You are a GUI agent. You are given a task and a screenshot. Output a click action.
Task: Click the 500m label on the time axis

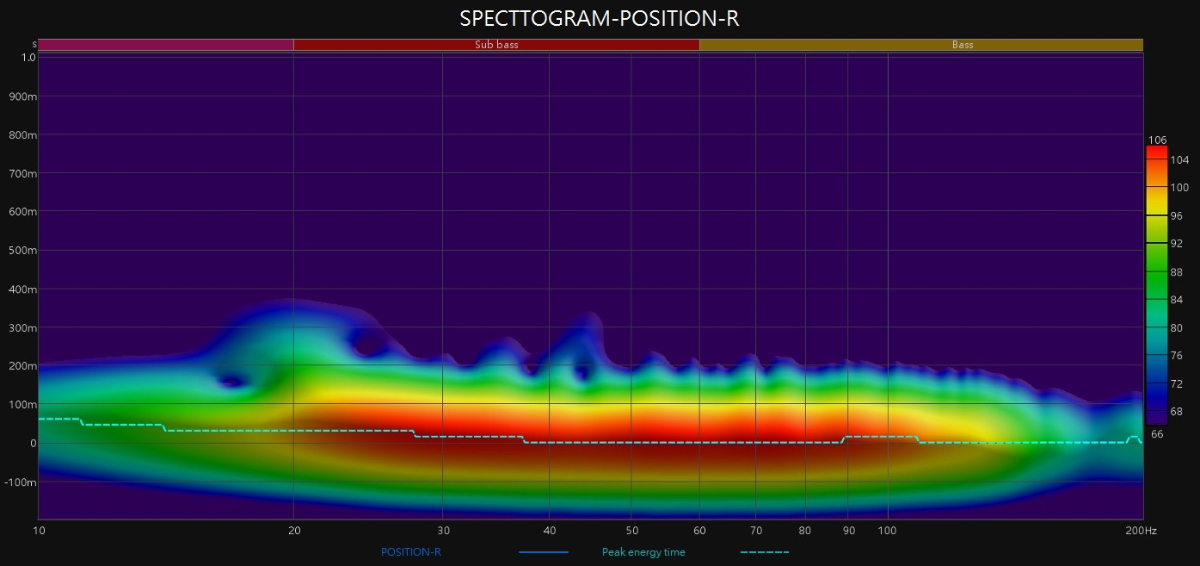pos(23,251)
